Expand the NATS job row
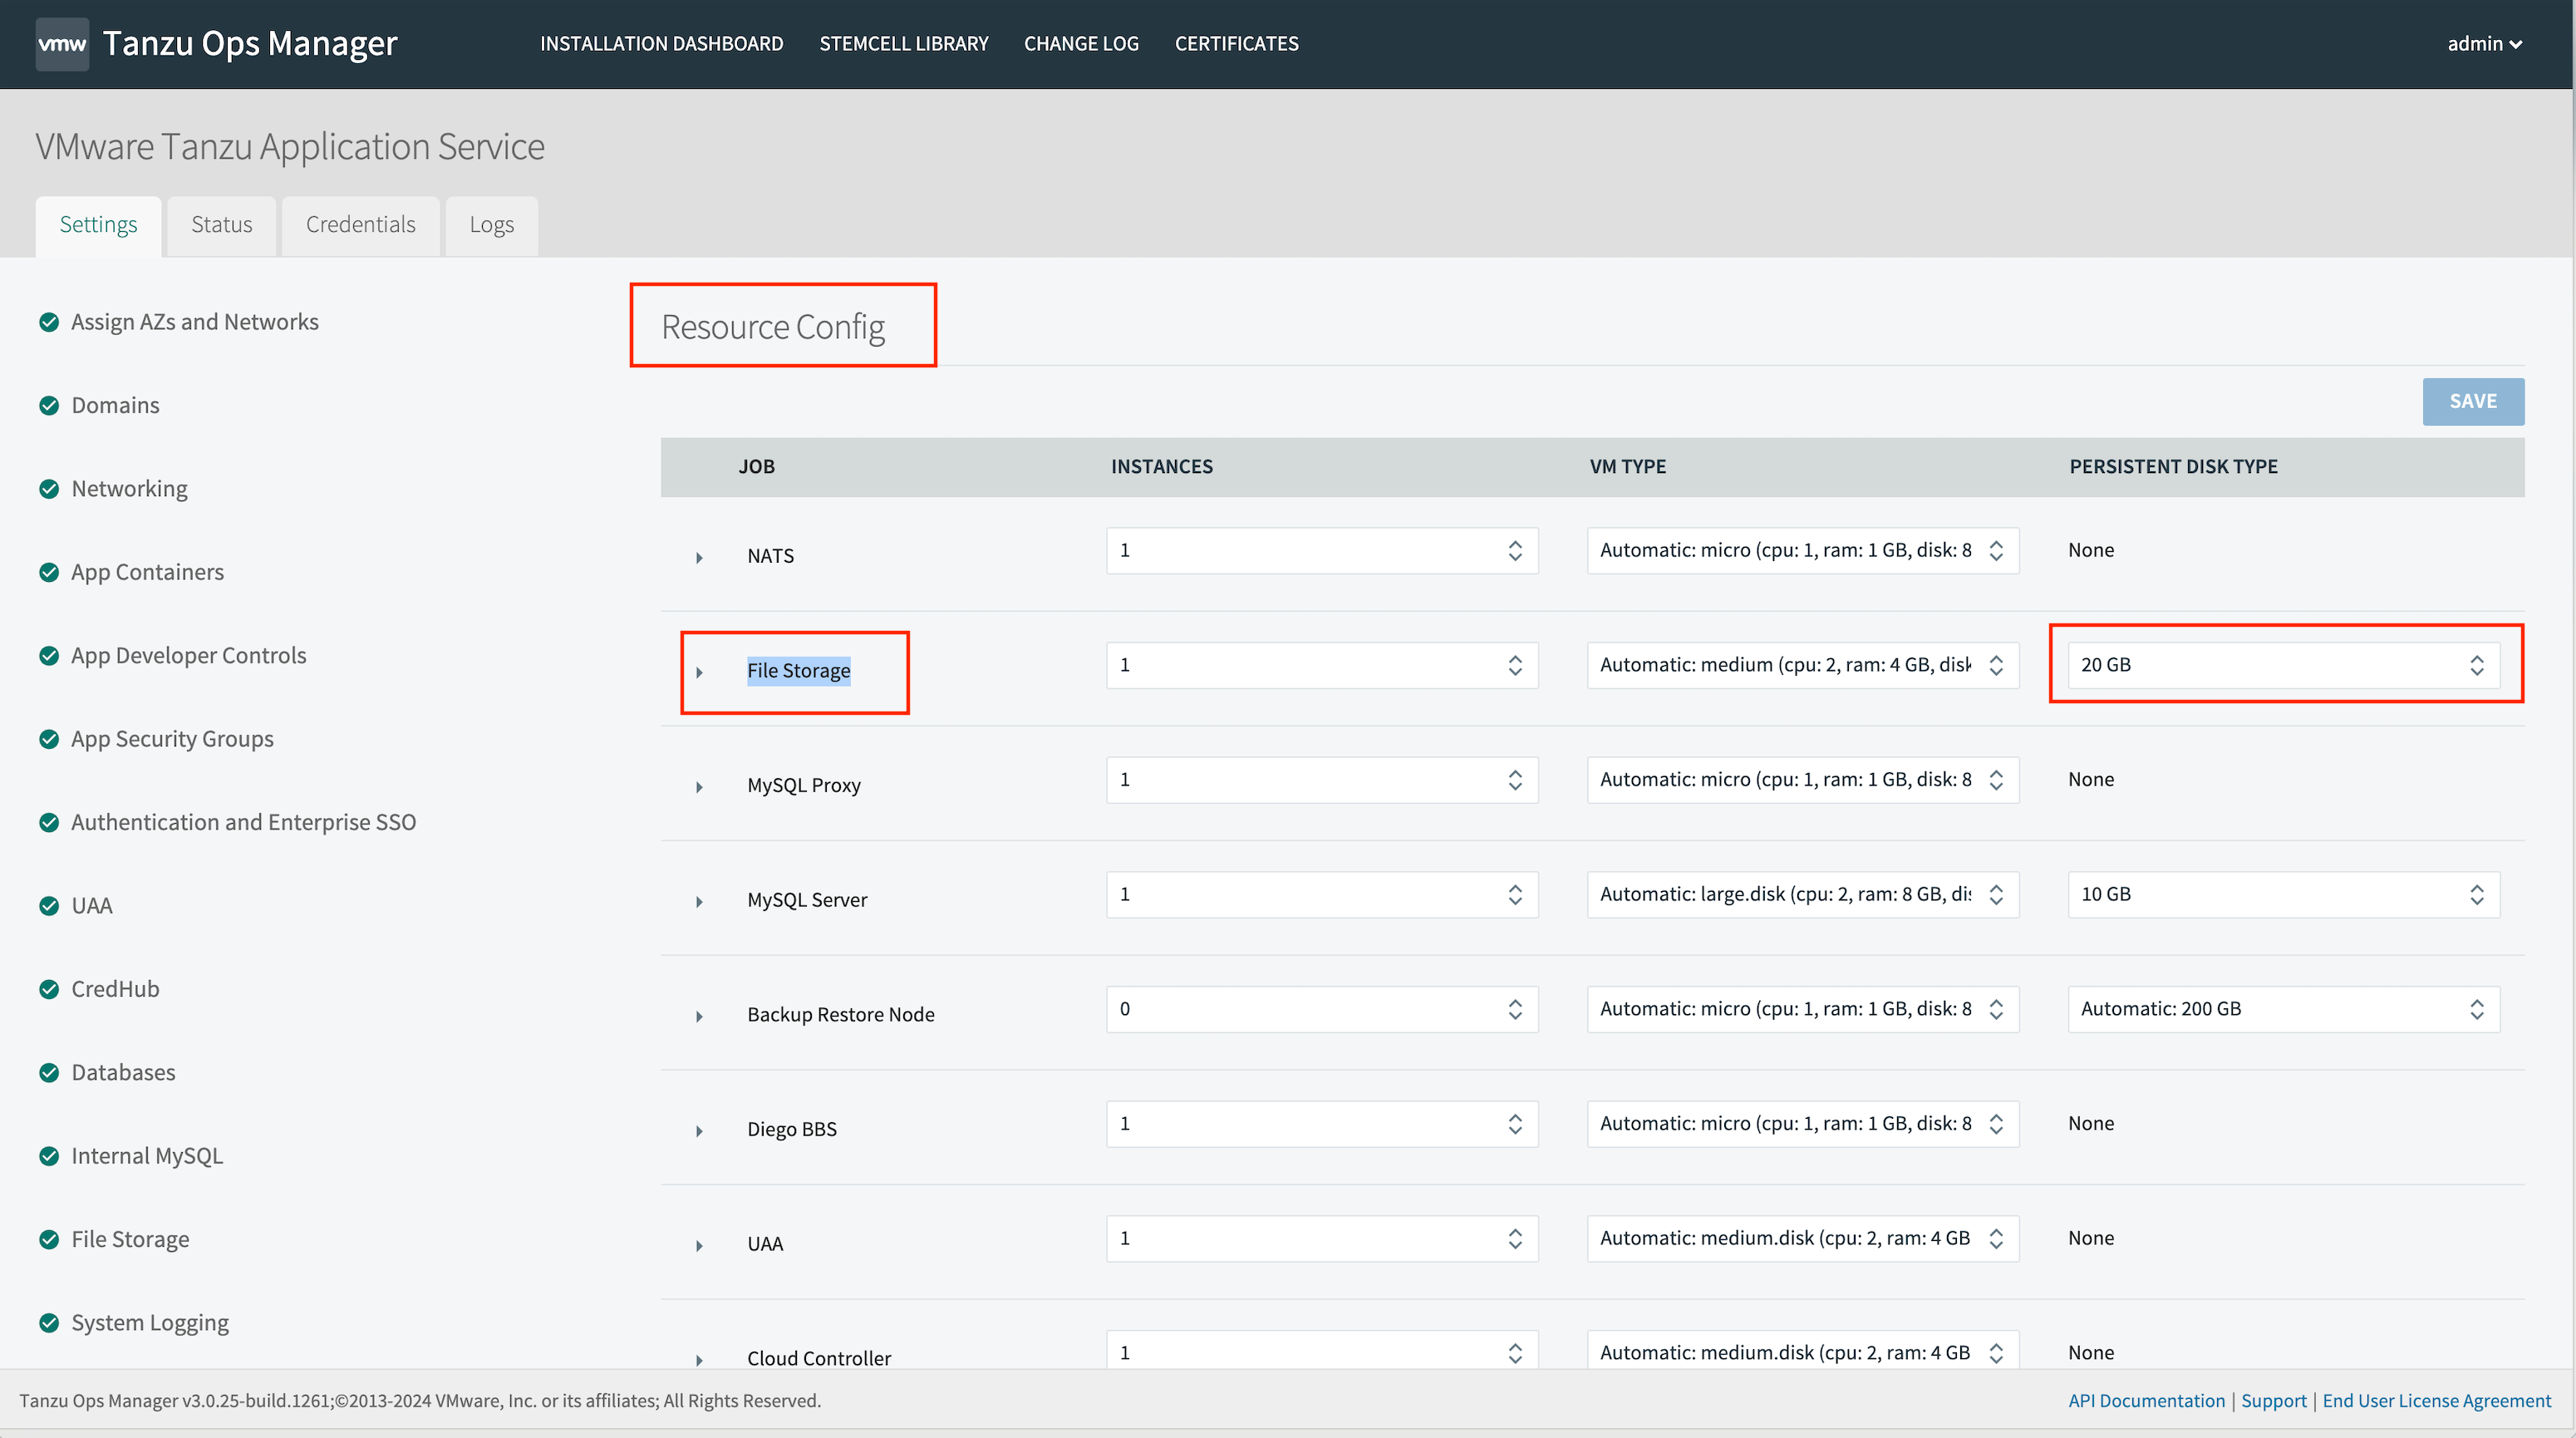Viewport: 2576px width, 1438px height. point(699,557)
